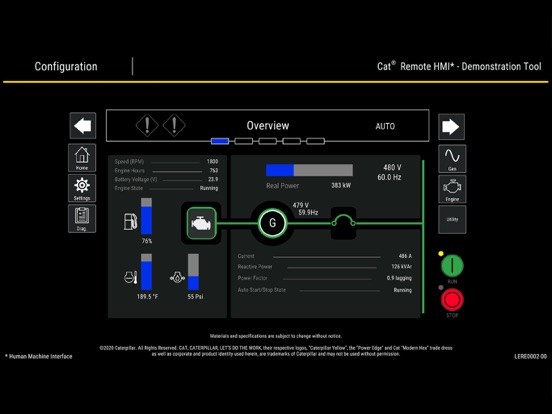Start the generator with green RUN button
Image resolution: width=552 pixels, height=414 pixels.
click(452, 265)
